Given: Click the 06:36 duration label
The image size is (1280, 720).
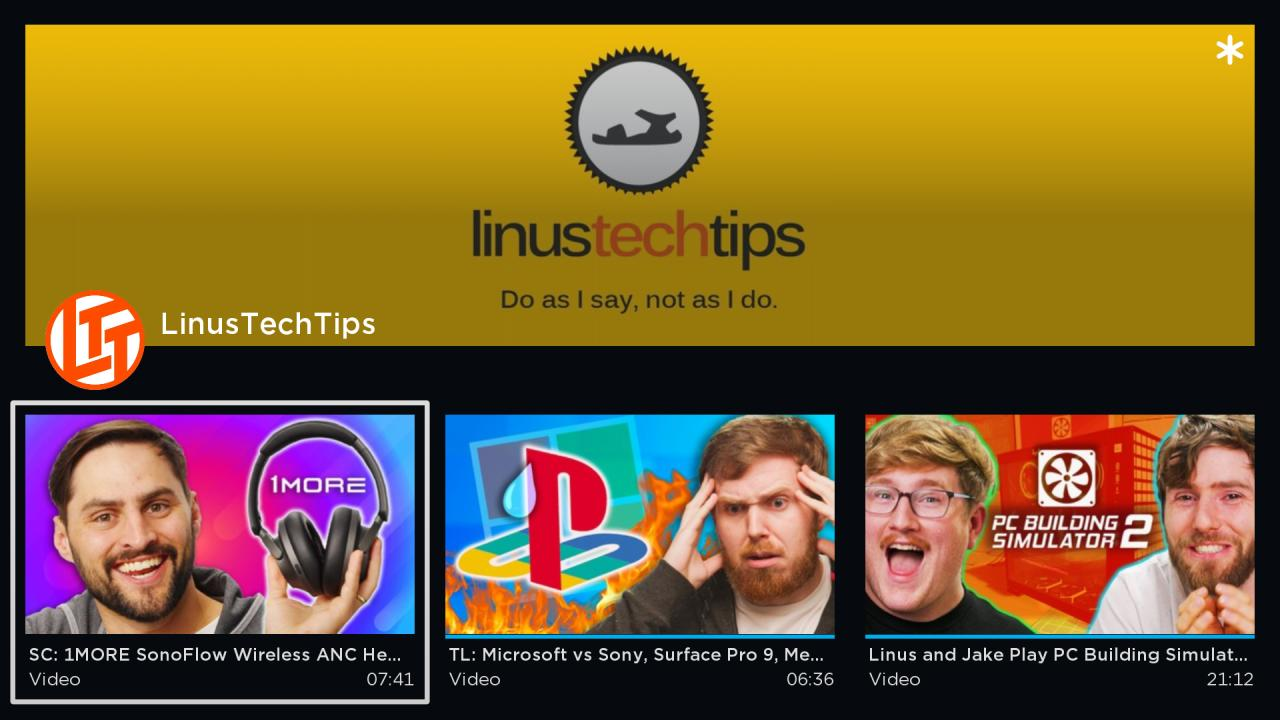Looking at the screenshot, I should tap(810, 679).
